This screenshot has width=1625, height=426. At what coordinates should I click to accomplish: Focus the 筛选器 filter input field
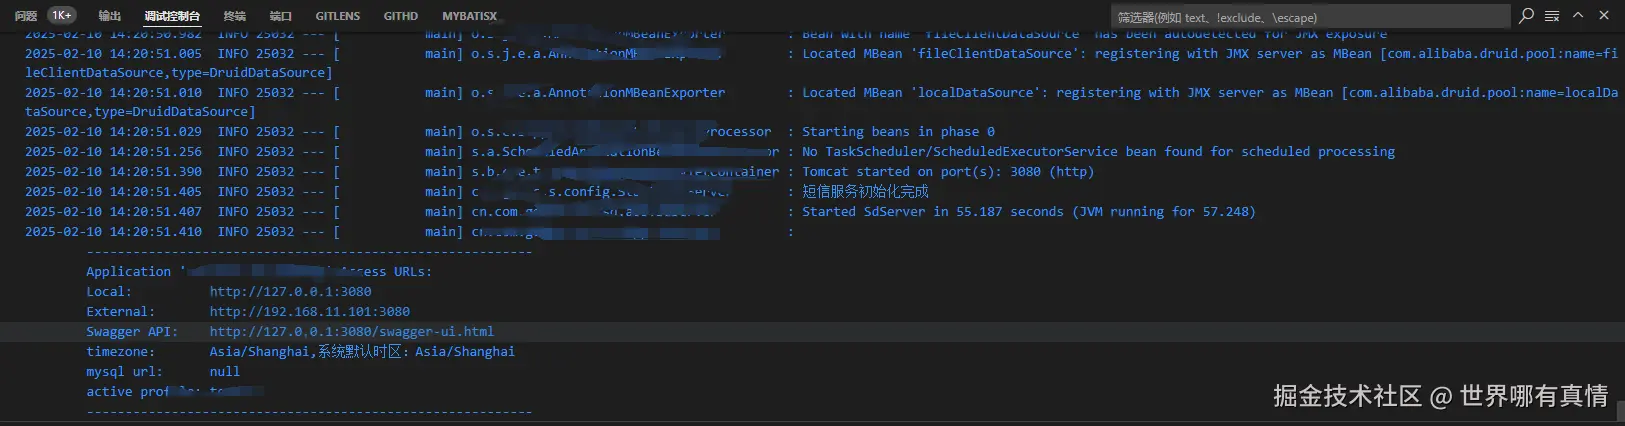1310,17
